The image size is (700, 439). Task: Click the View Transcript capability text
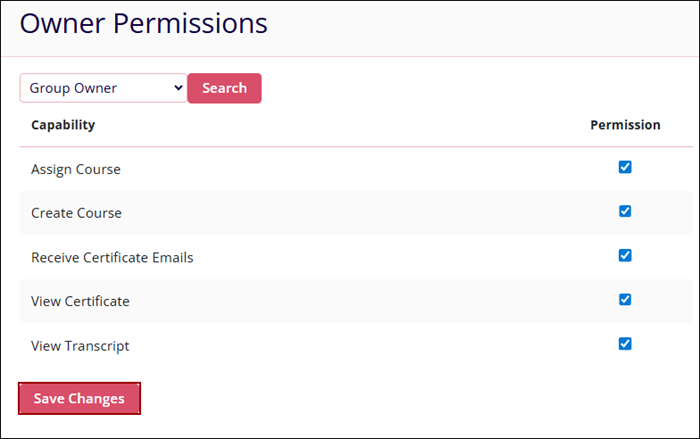pos(80,346)
